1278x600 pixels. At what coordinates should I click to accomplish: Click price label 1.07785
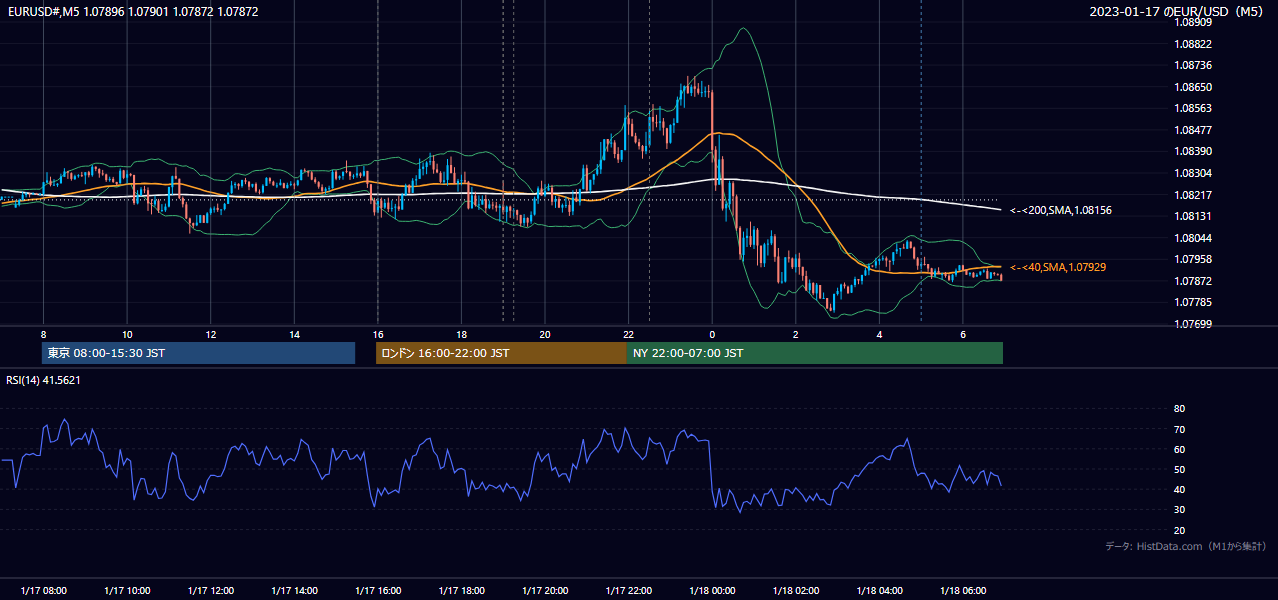tap(1193, 302)
